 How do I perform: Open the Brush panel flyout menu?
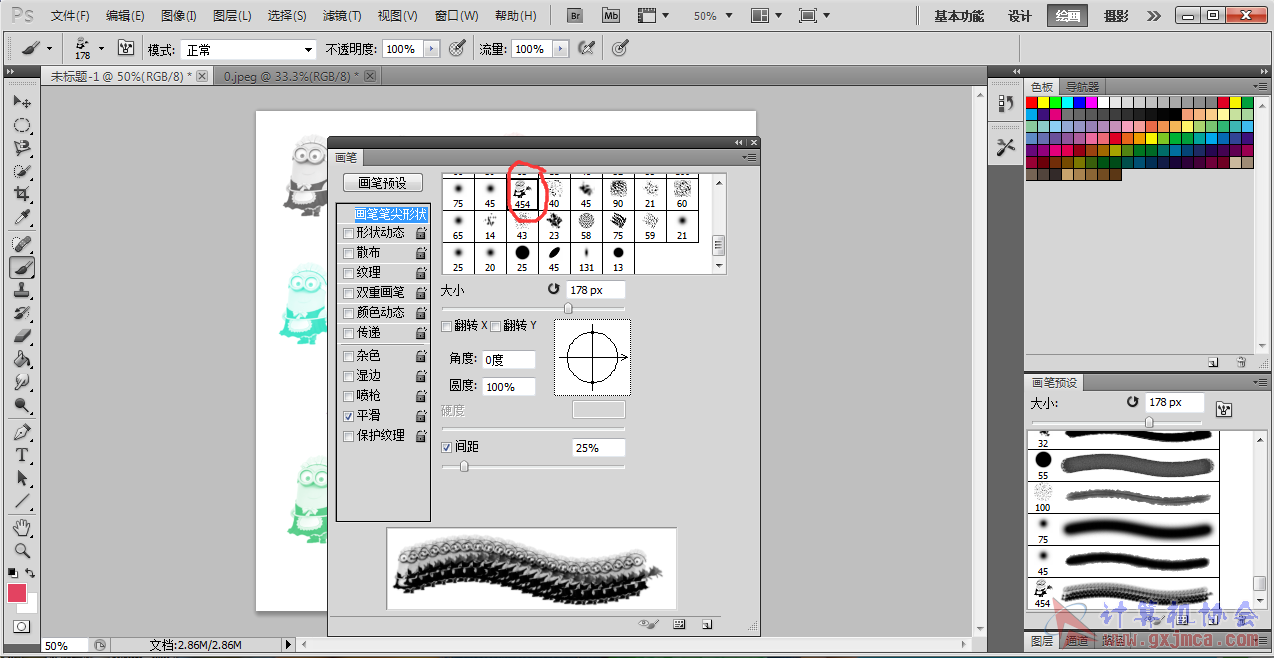pos(750,157)
